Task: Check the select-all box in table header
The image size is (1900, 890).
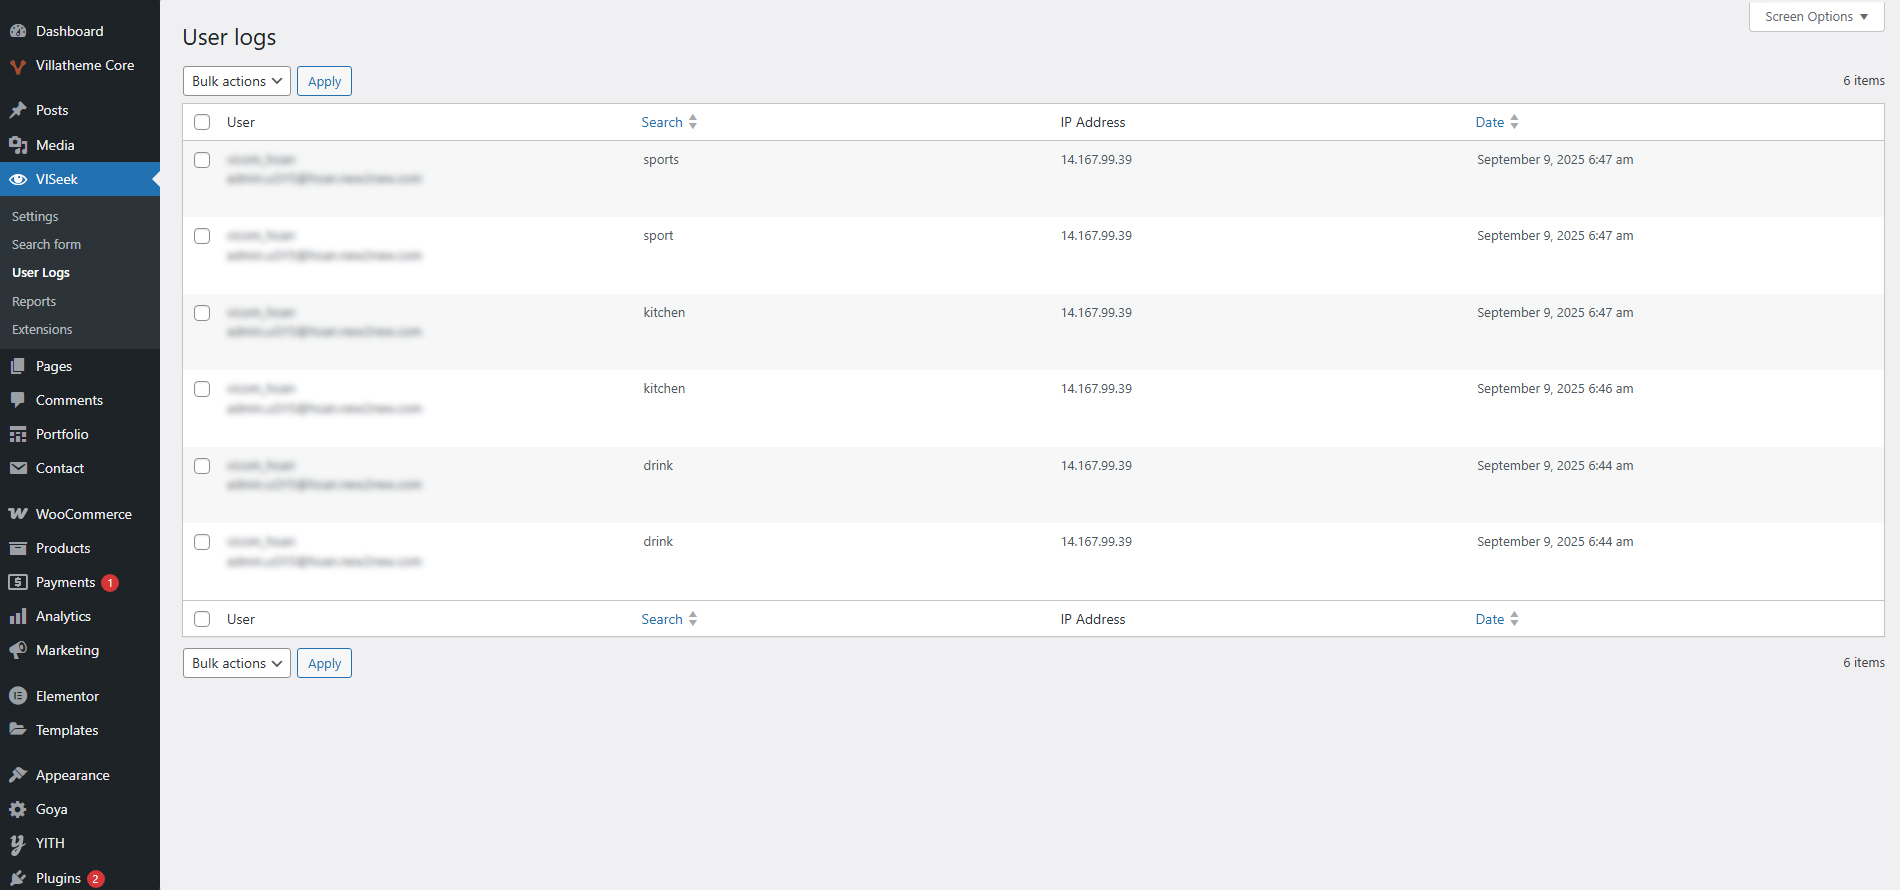Action: (x=202, y=122)
